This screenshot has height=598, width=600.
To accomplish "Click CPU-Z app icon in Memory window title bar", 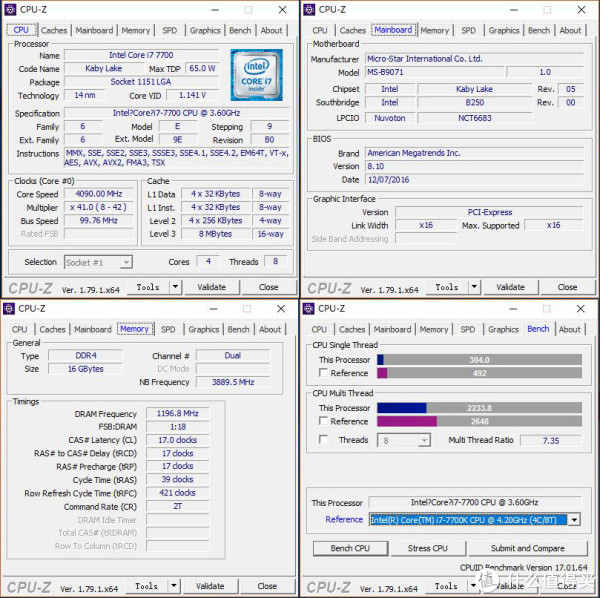I will pos(9,308).
